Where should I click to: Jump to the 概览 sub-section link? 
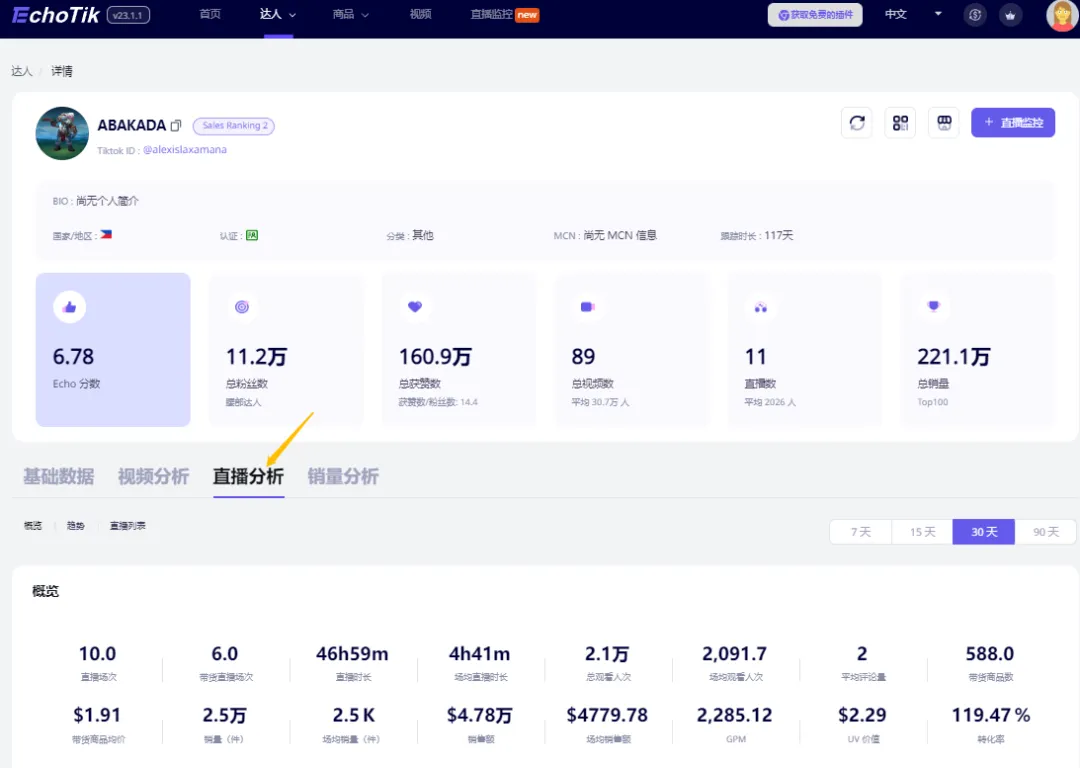[x=32, y=526]
